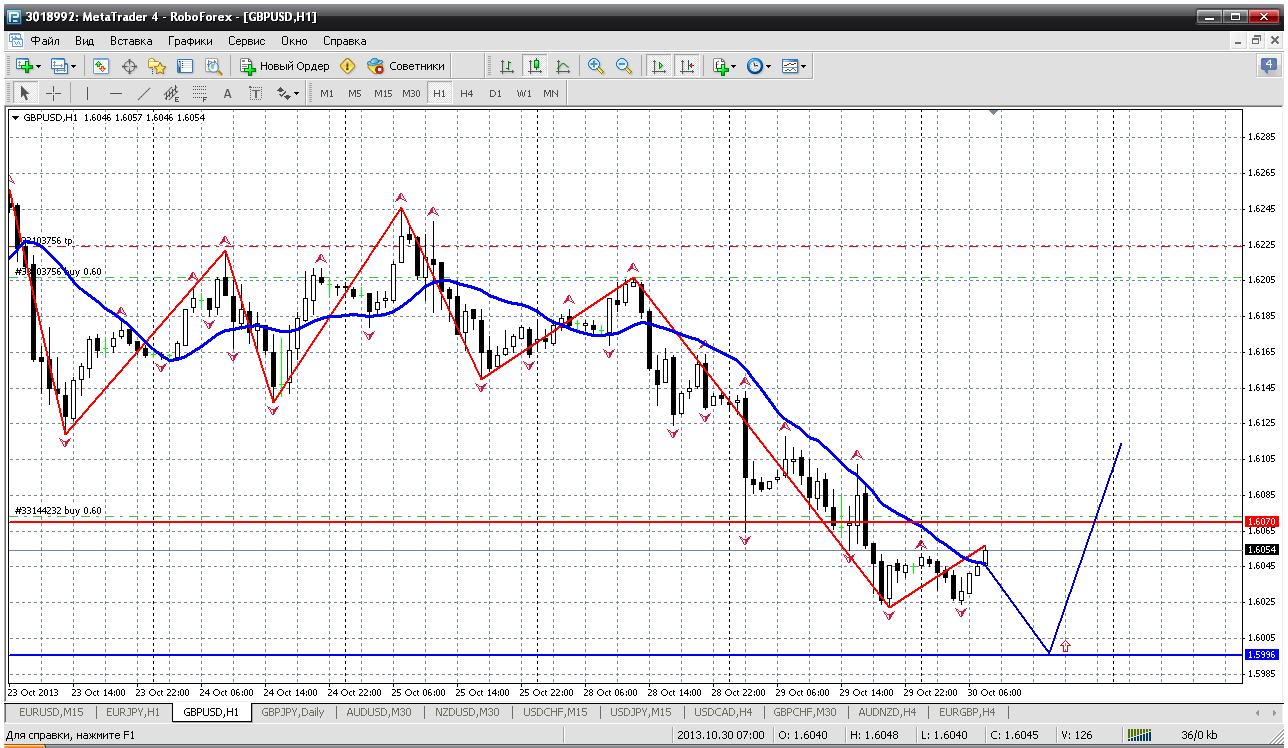Screen dimensions: 1288x748
Task: Open the Графики menu
Action: (190, 41)
